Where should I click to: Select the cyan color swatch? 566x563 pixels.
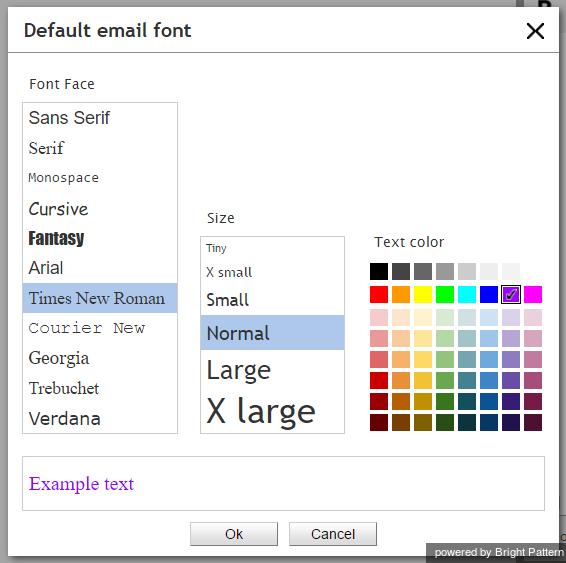coord(467,294)
